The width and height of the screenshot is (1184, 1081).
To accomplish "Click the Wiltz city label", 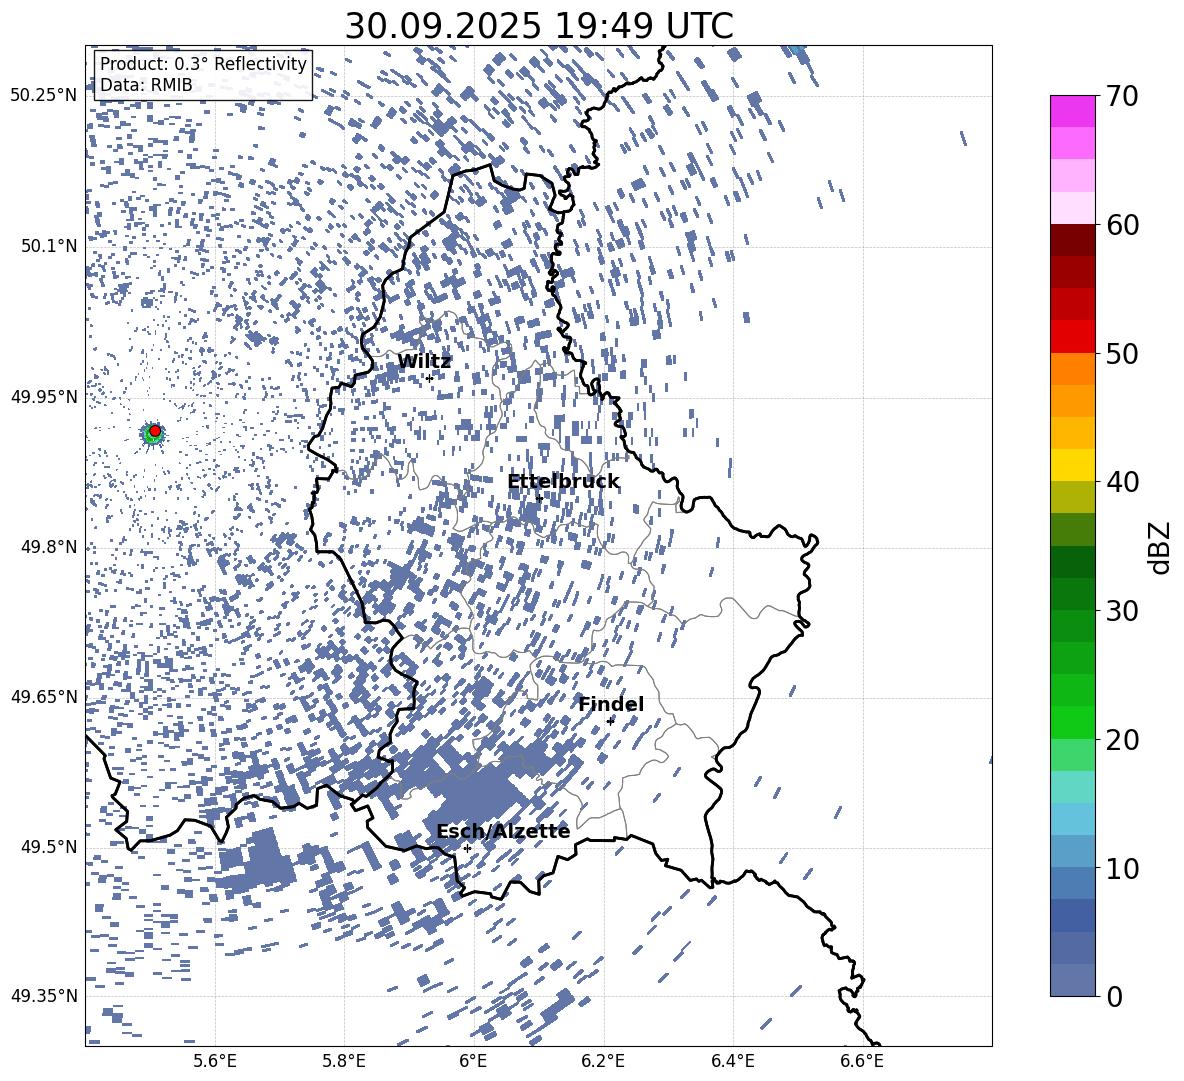I will 424,362.
